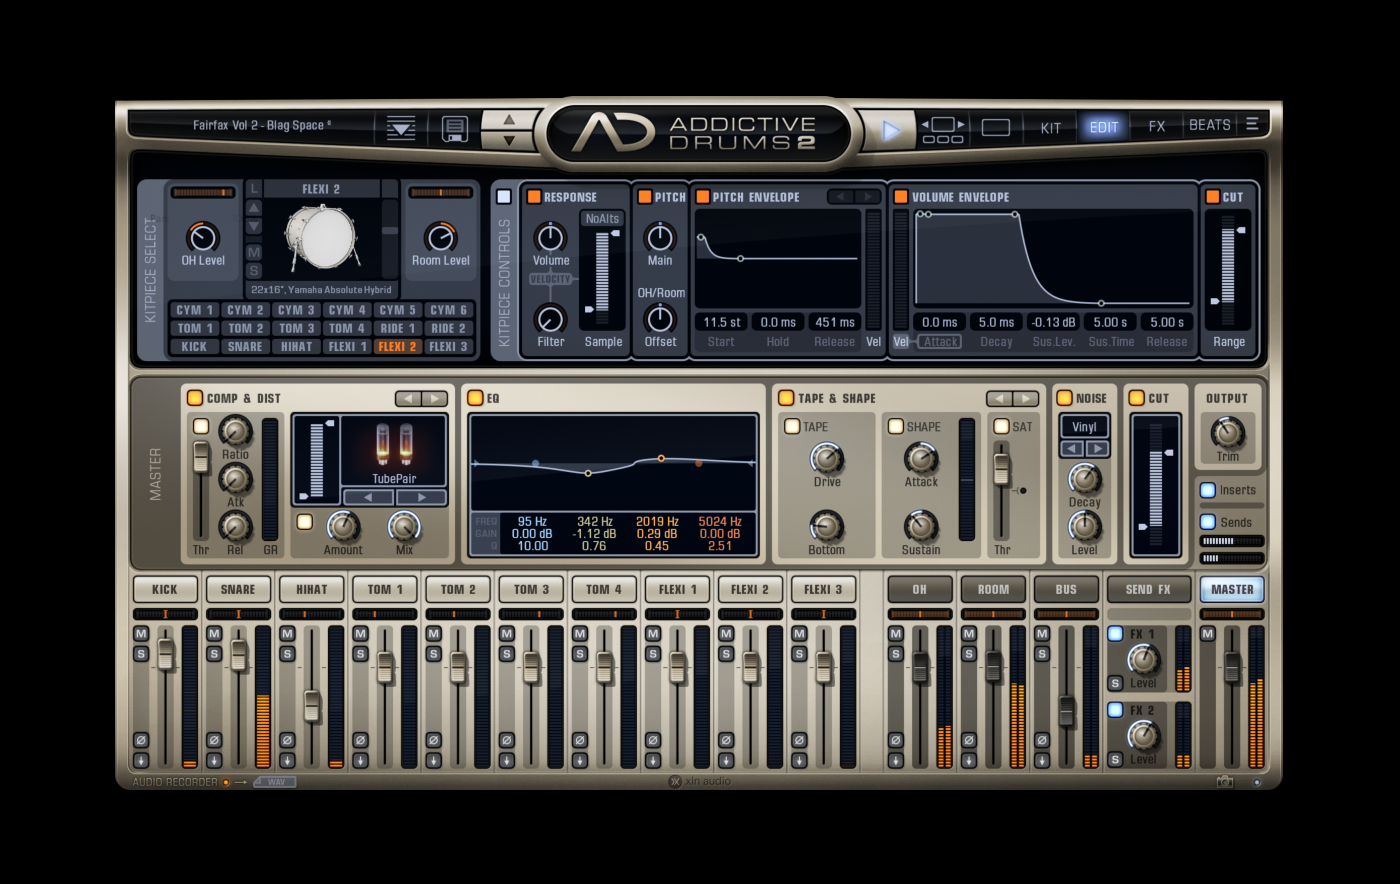Toggle the kitpiece CUT section
The width and height of the screenshot is (1400, 884).
pos(1213,197)
